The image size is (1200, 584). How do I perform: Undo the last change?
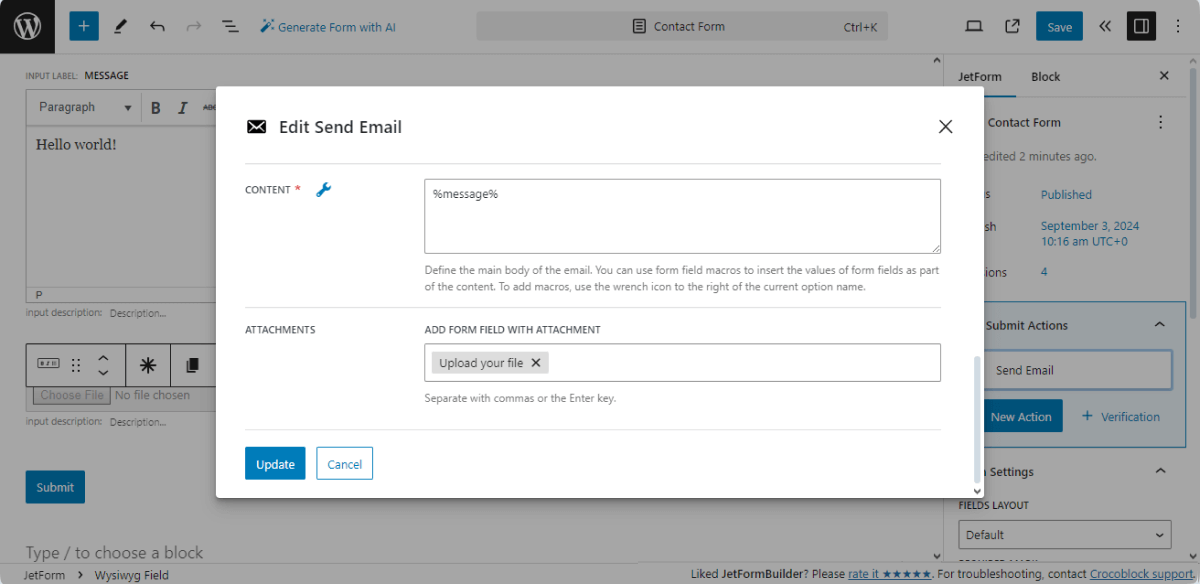pos(157,25)
